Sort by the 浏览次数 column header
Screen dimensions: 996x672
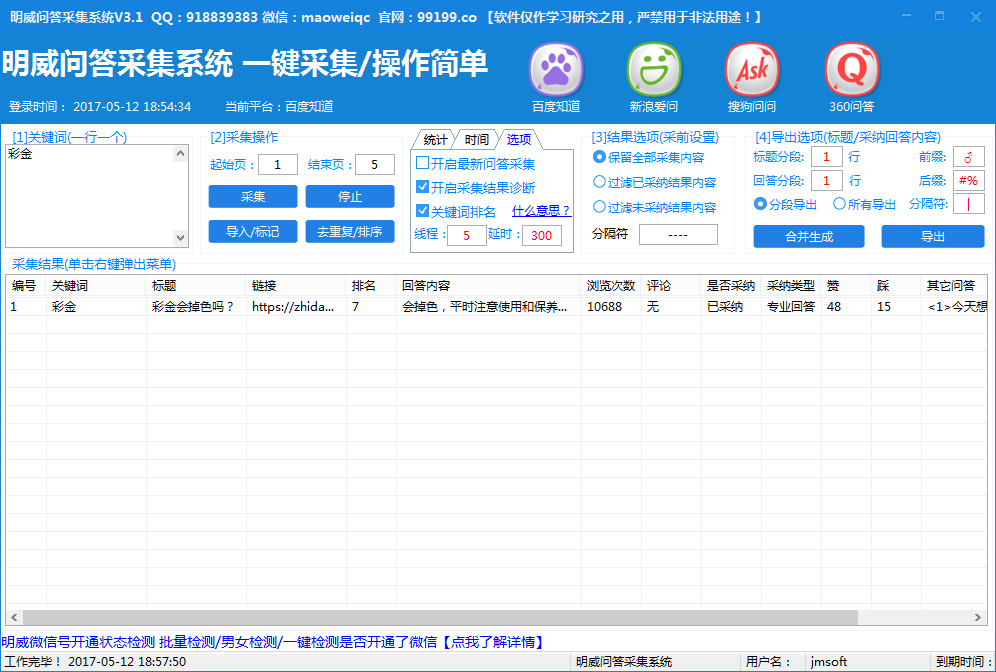(611, 286)
